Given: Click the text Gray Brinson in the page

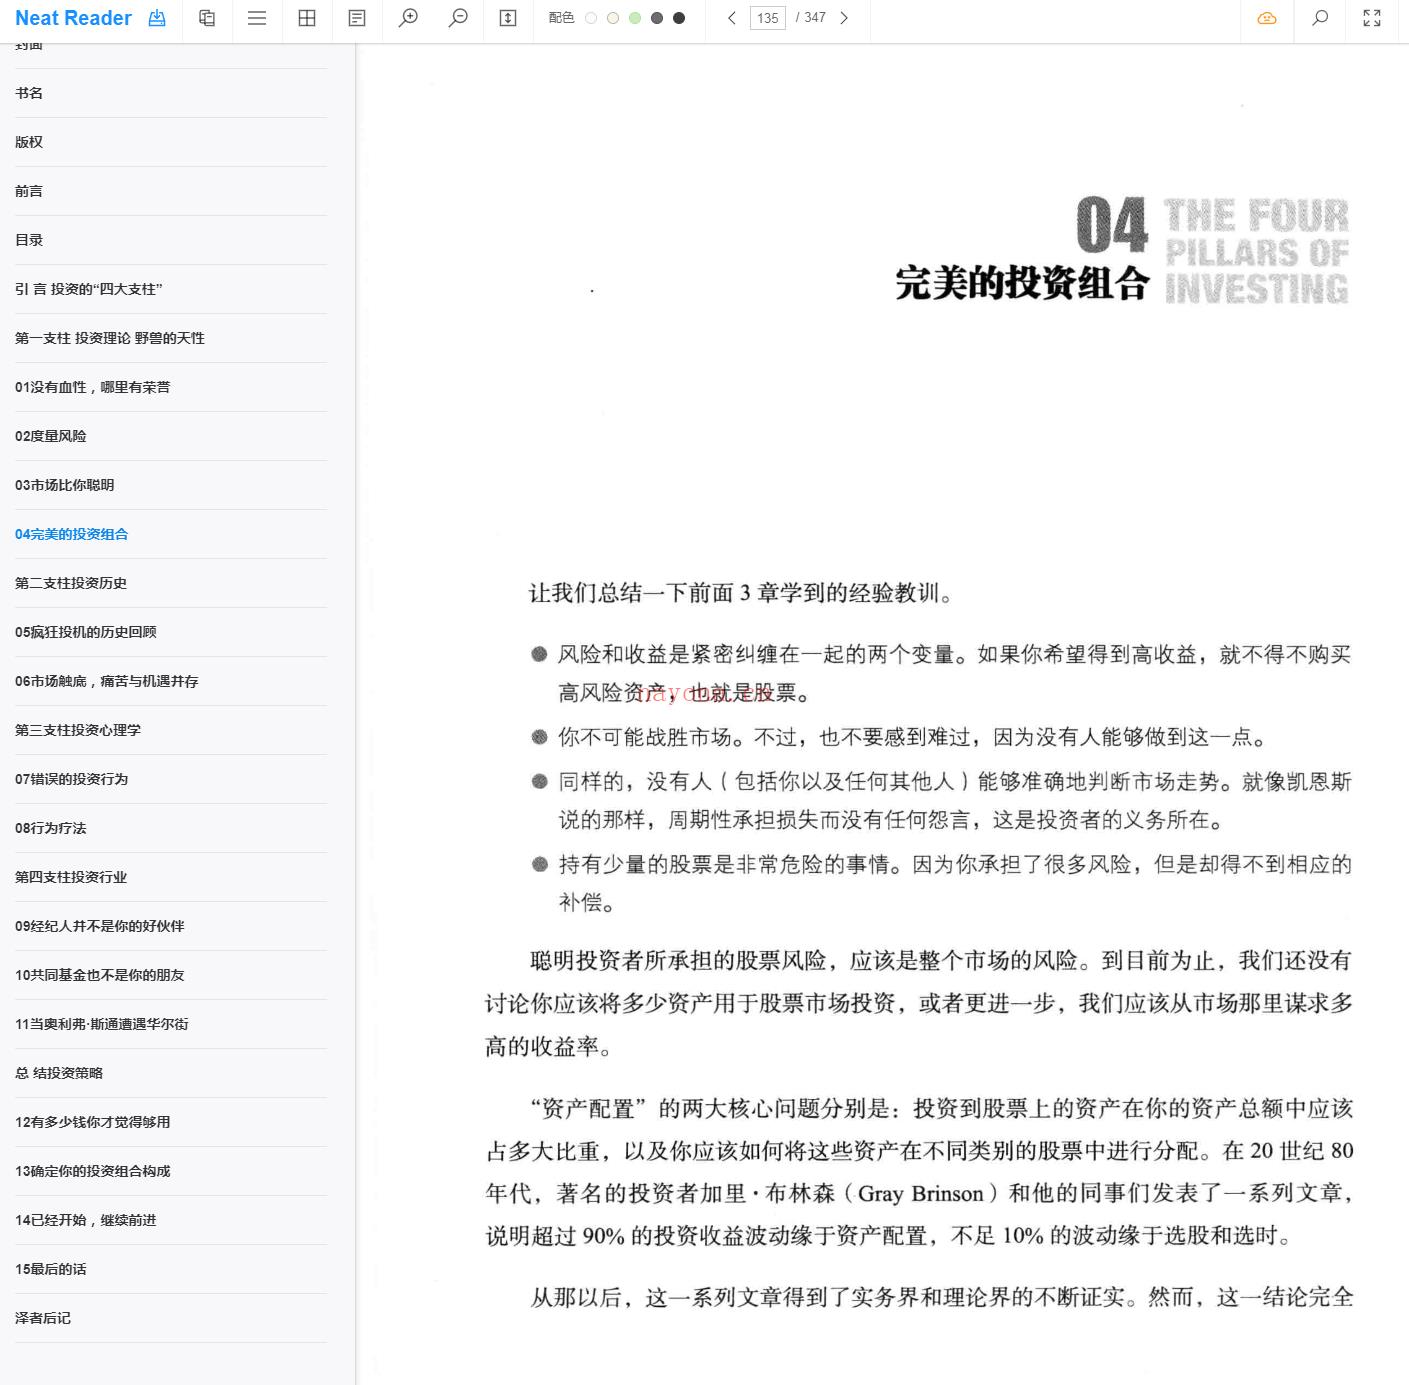Looking at the screenshot, I should (x=921, y=1194).
